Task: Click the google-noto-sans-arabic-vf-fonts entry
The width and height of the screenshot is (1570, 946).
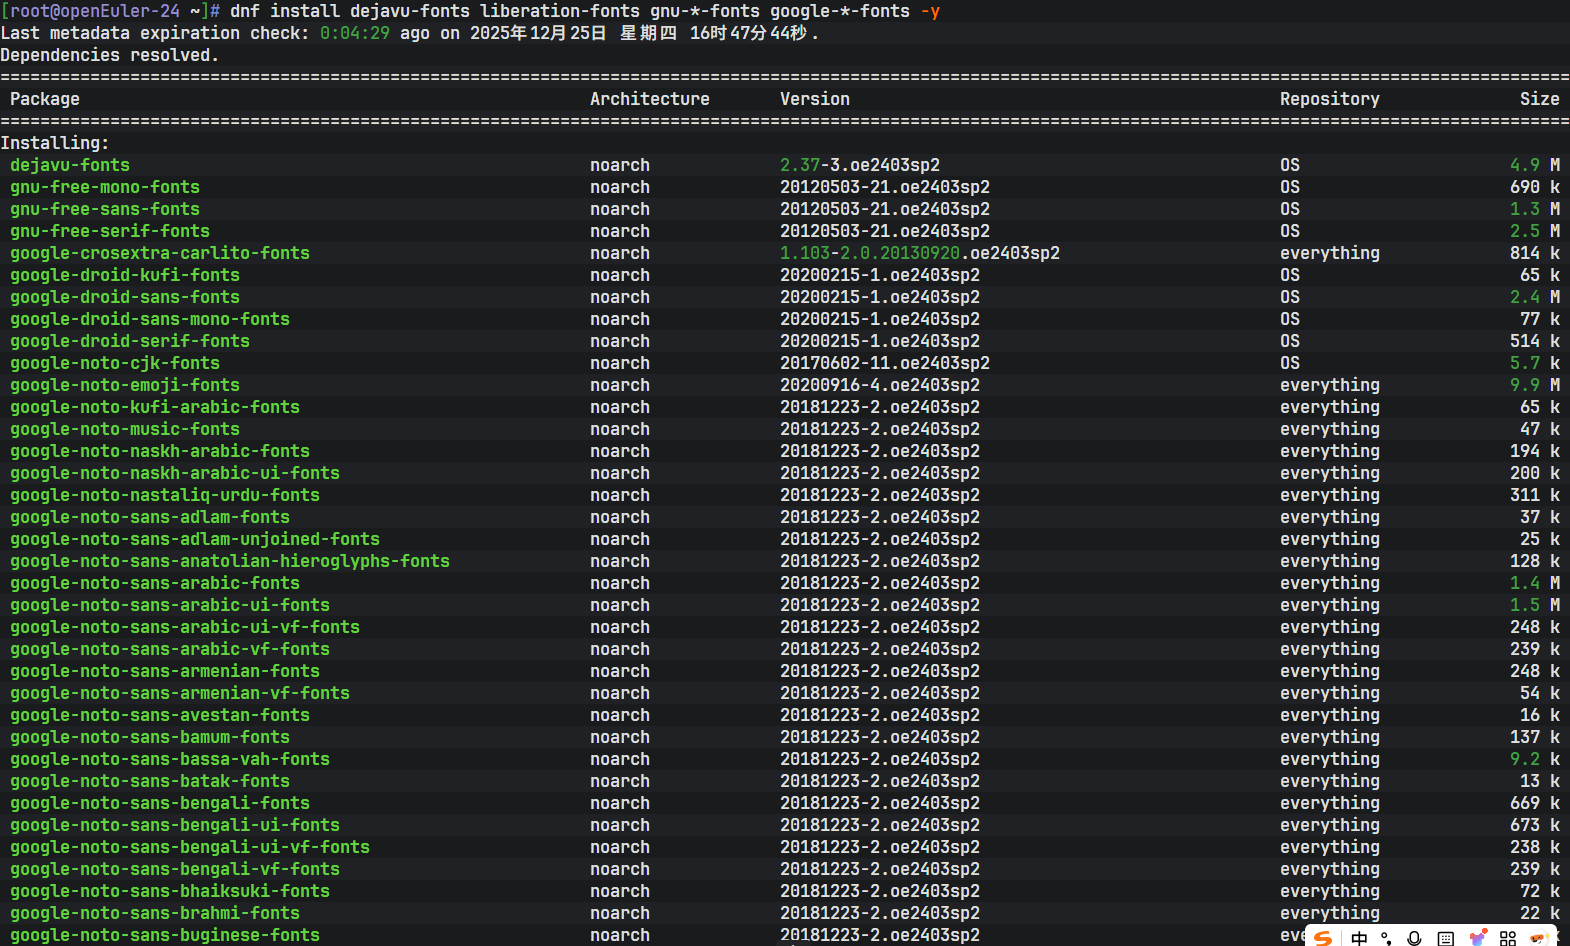Action: pos(170,649)
